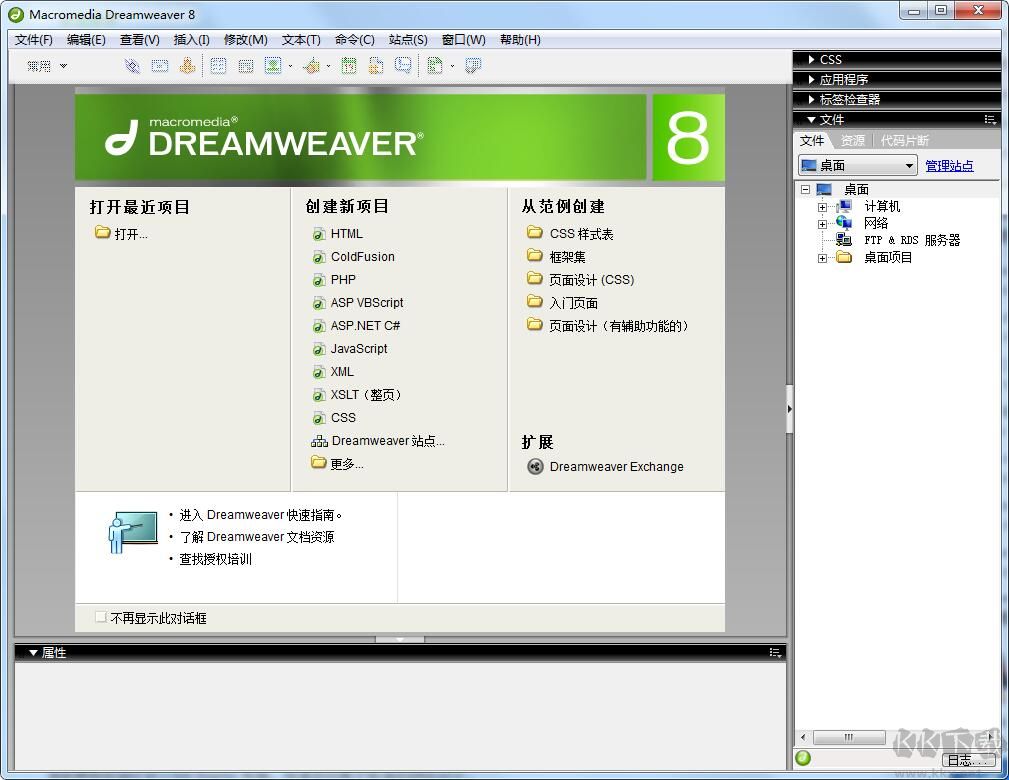Expand the 计算机 tree item
Screen dimensions: 1009x780
(822, 206)
